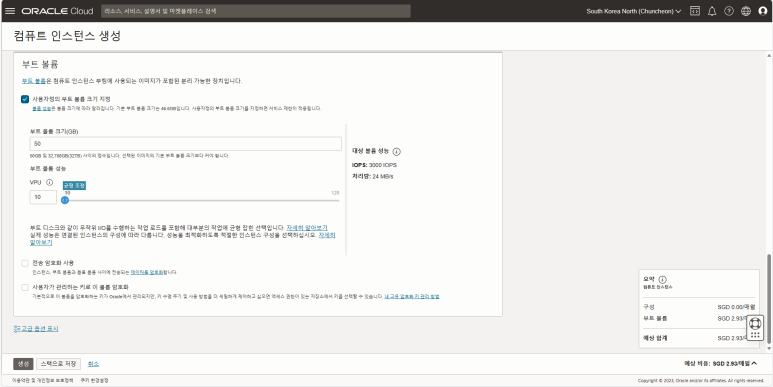Open the lifebuoy support widget
Image resolution: width=773 pixels, height=387 pixels.
755,323
